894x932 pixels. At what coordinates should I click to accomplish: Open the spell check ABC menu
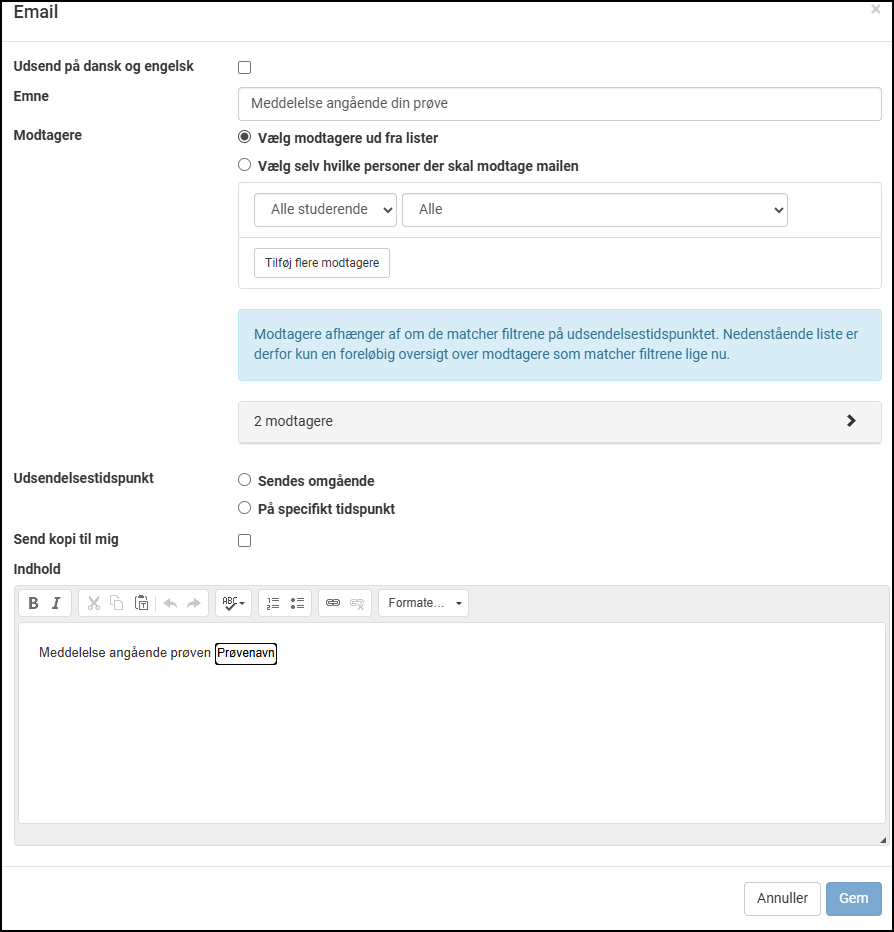point(233,603)
